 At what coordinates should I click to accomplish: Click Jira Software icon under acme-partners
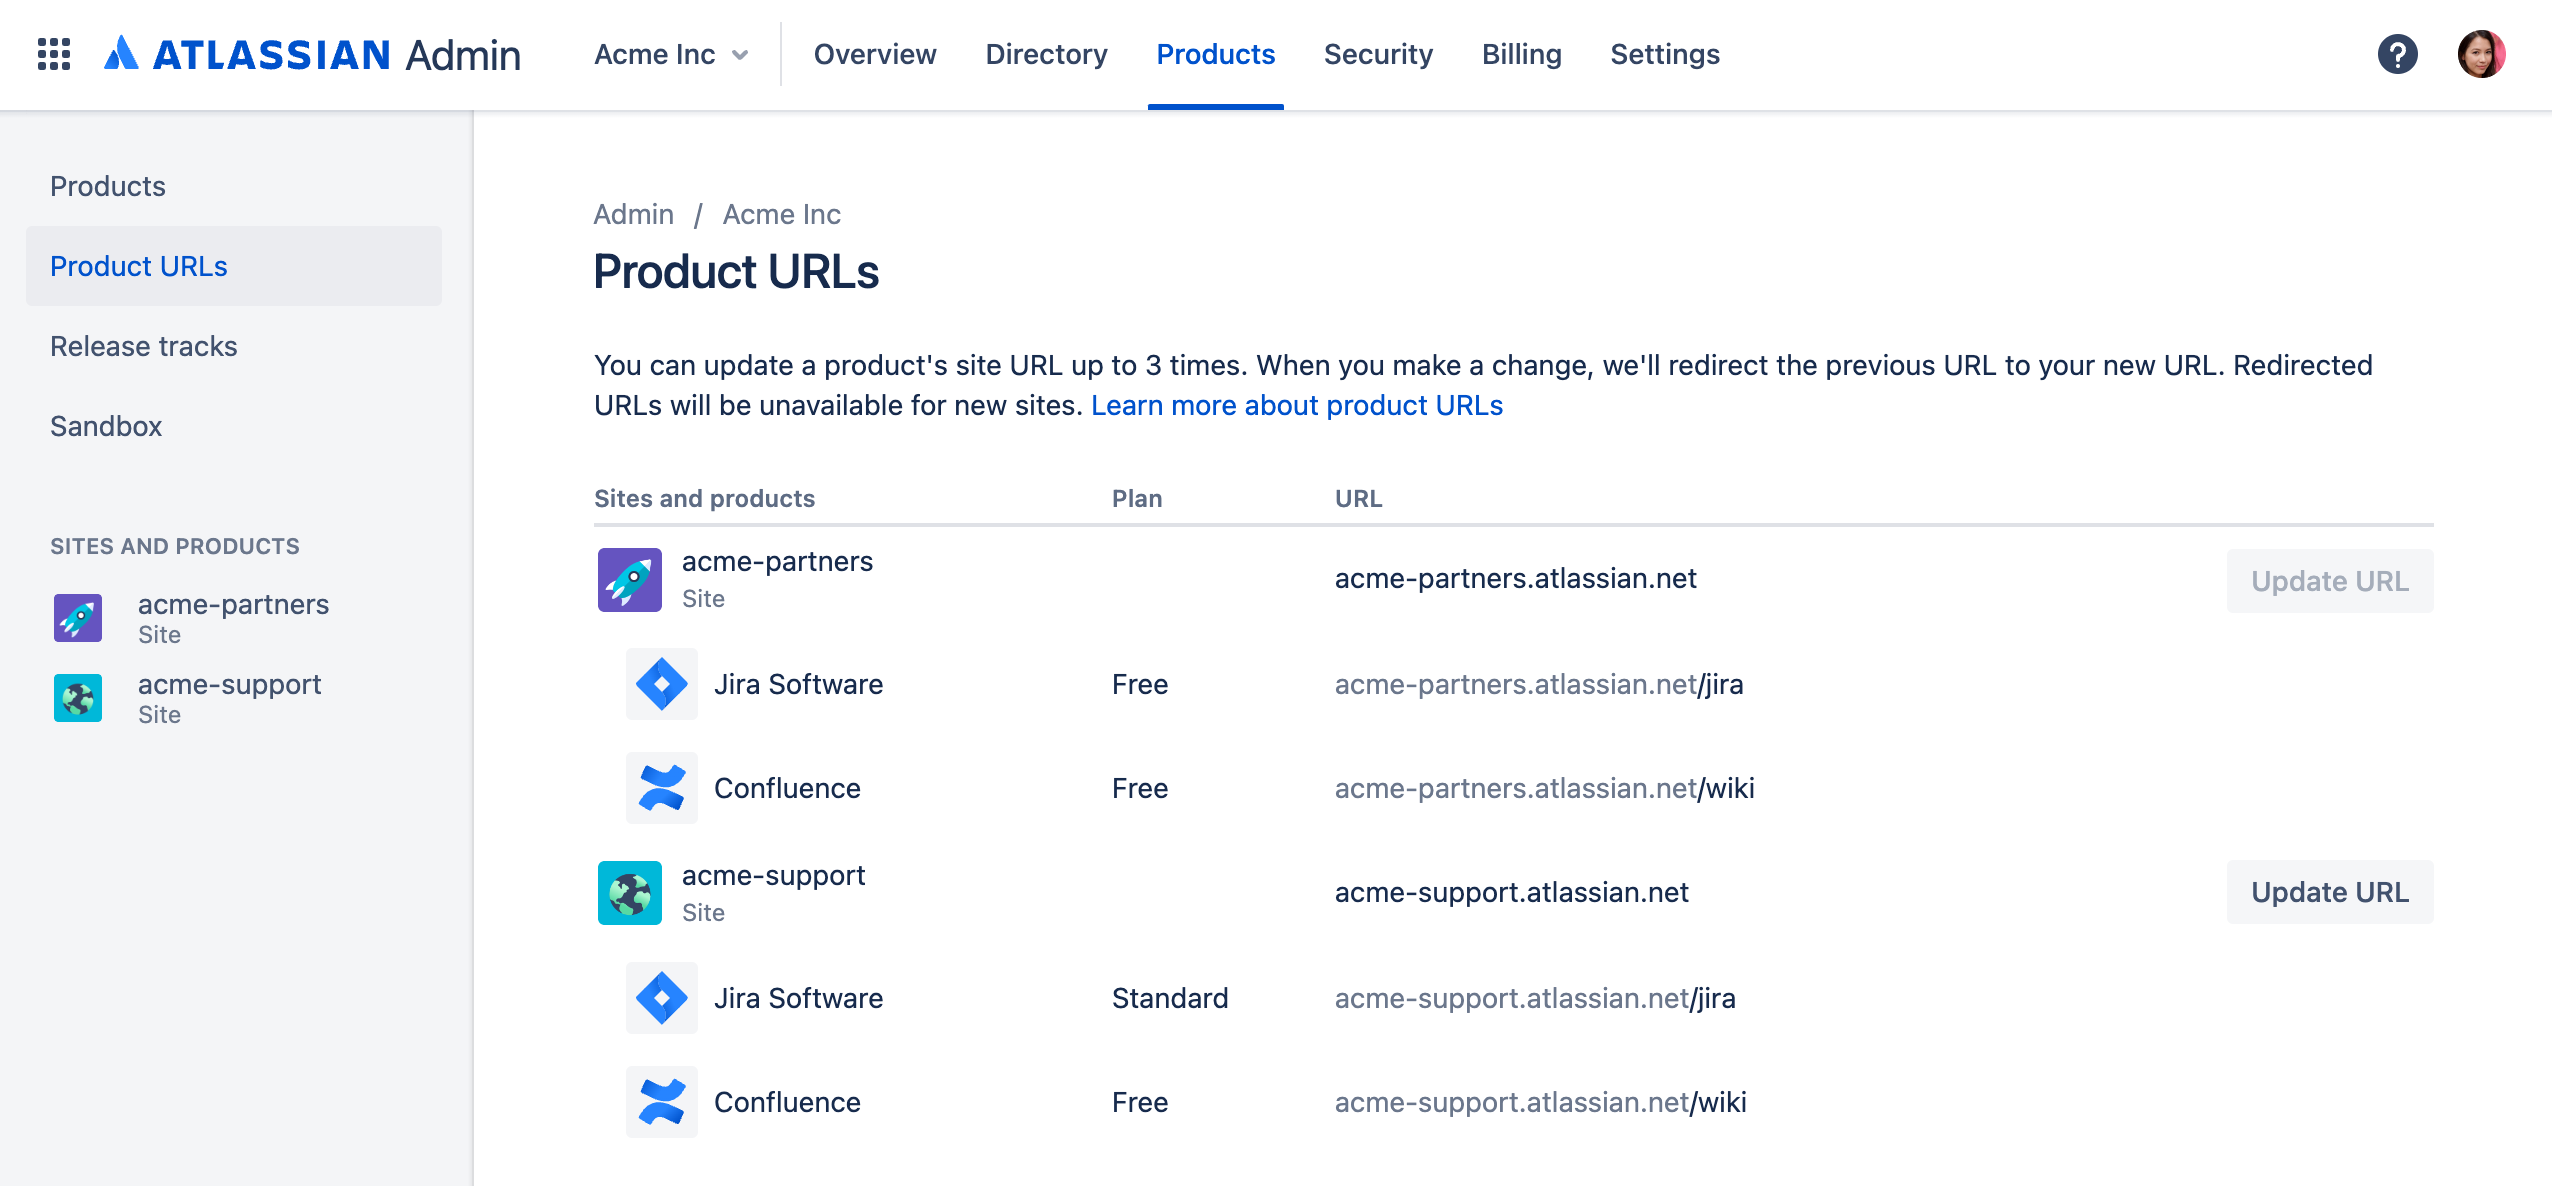(661, 684)
